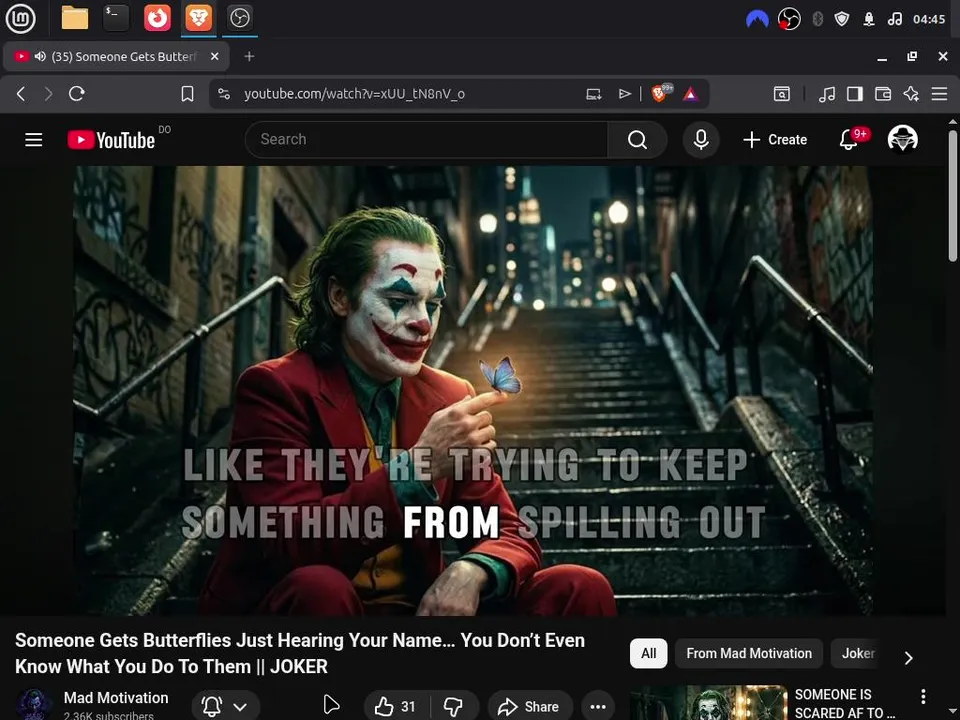The width and height of the screenshot is (960, 720).
Task: Reload the YouTube page
Action: point(77,94)
